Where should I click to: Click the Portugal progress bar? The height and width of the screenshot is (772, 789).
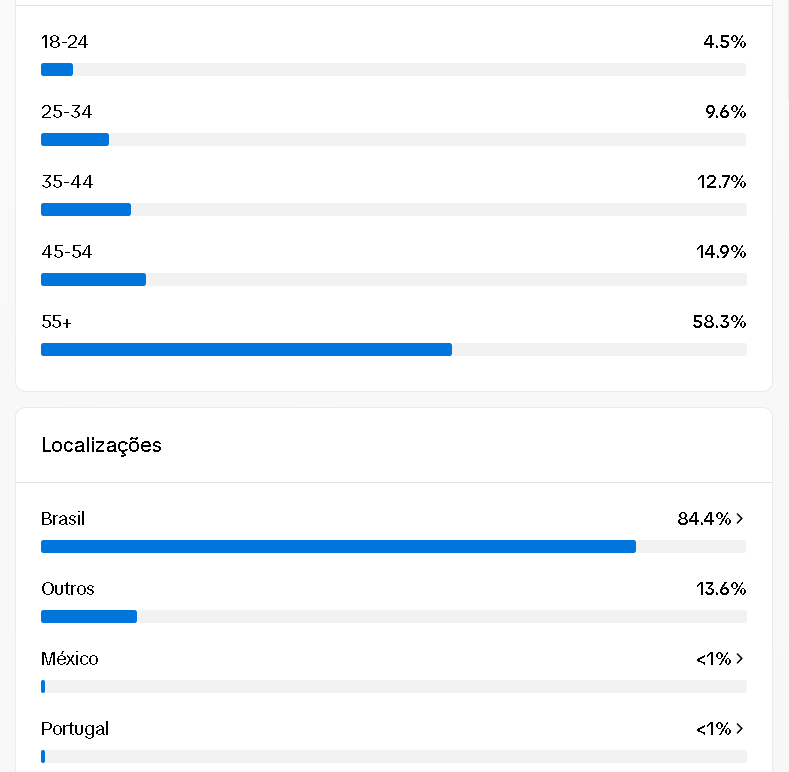(x=393, y=757)
